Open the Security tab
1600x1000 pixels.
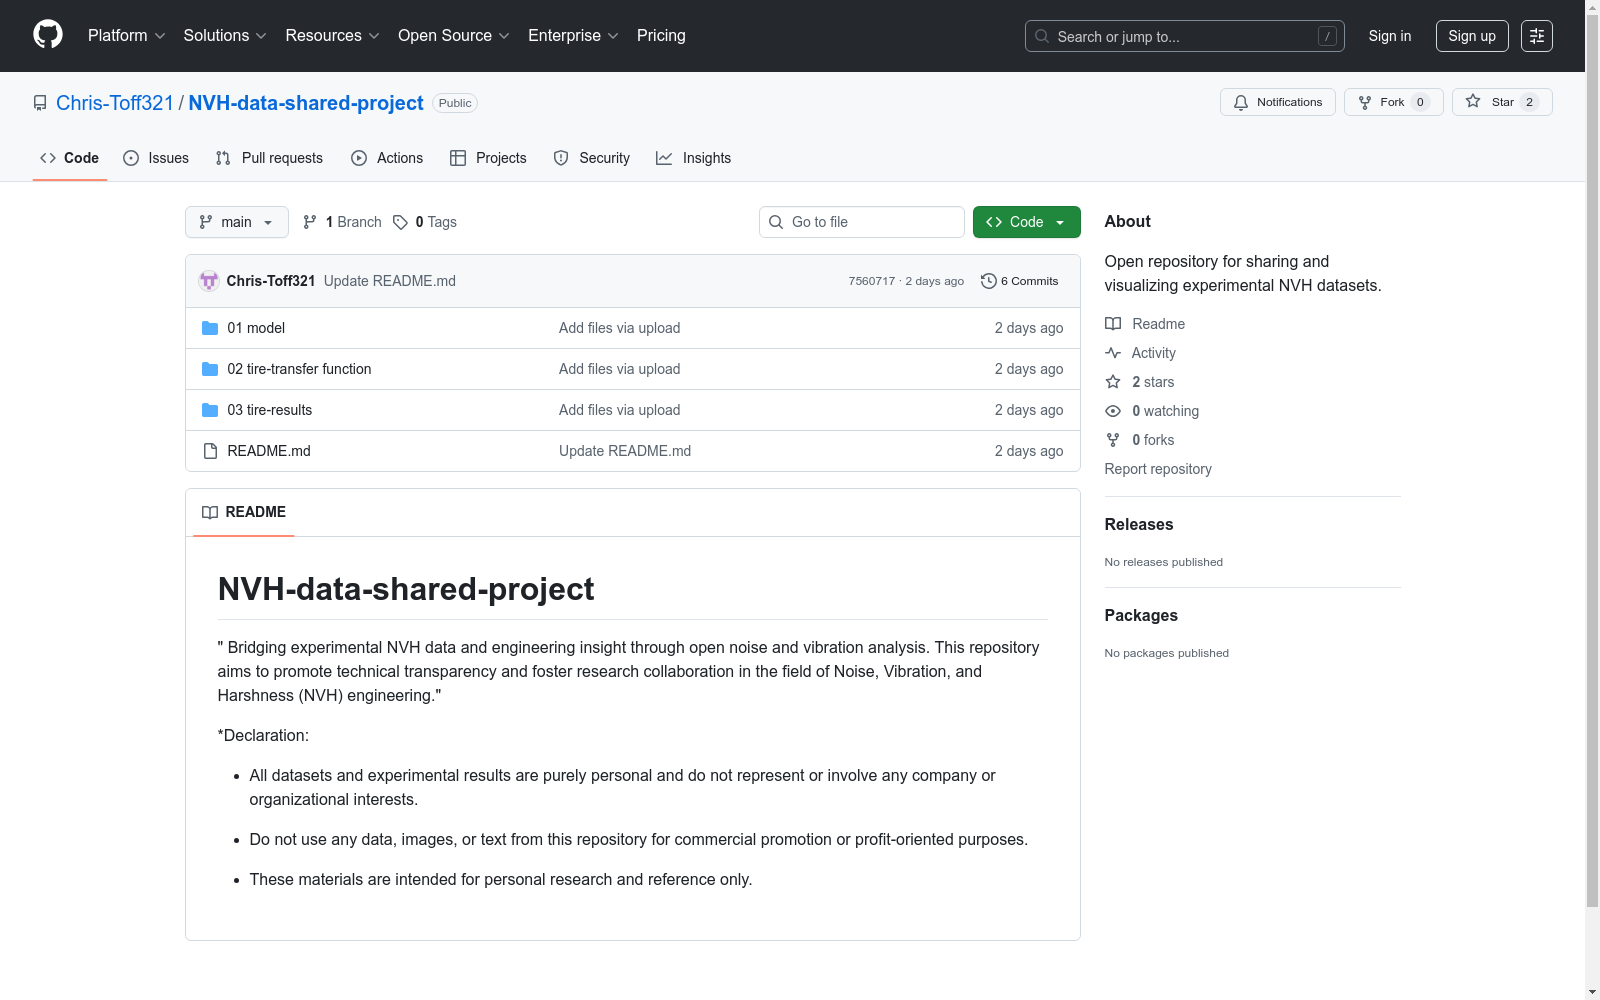point(592,158)
